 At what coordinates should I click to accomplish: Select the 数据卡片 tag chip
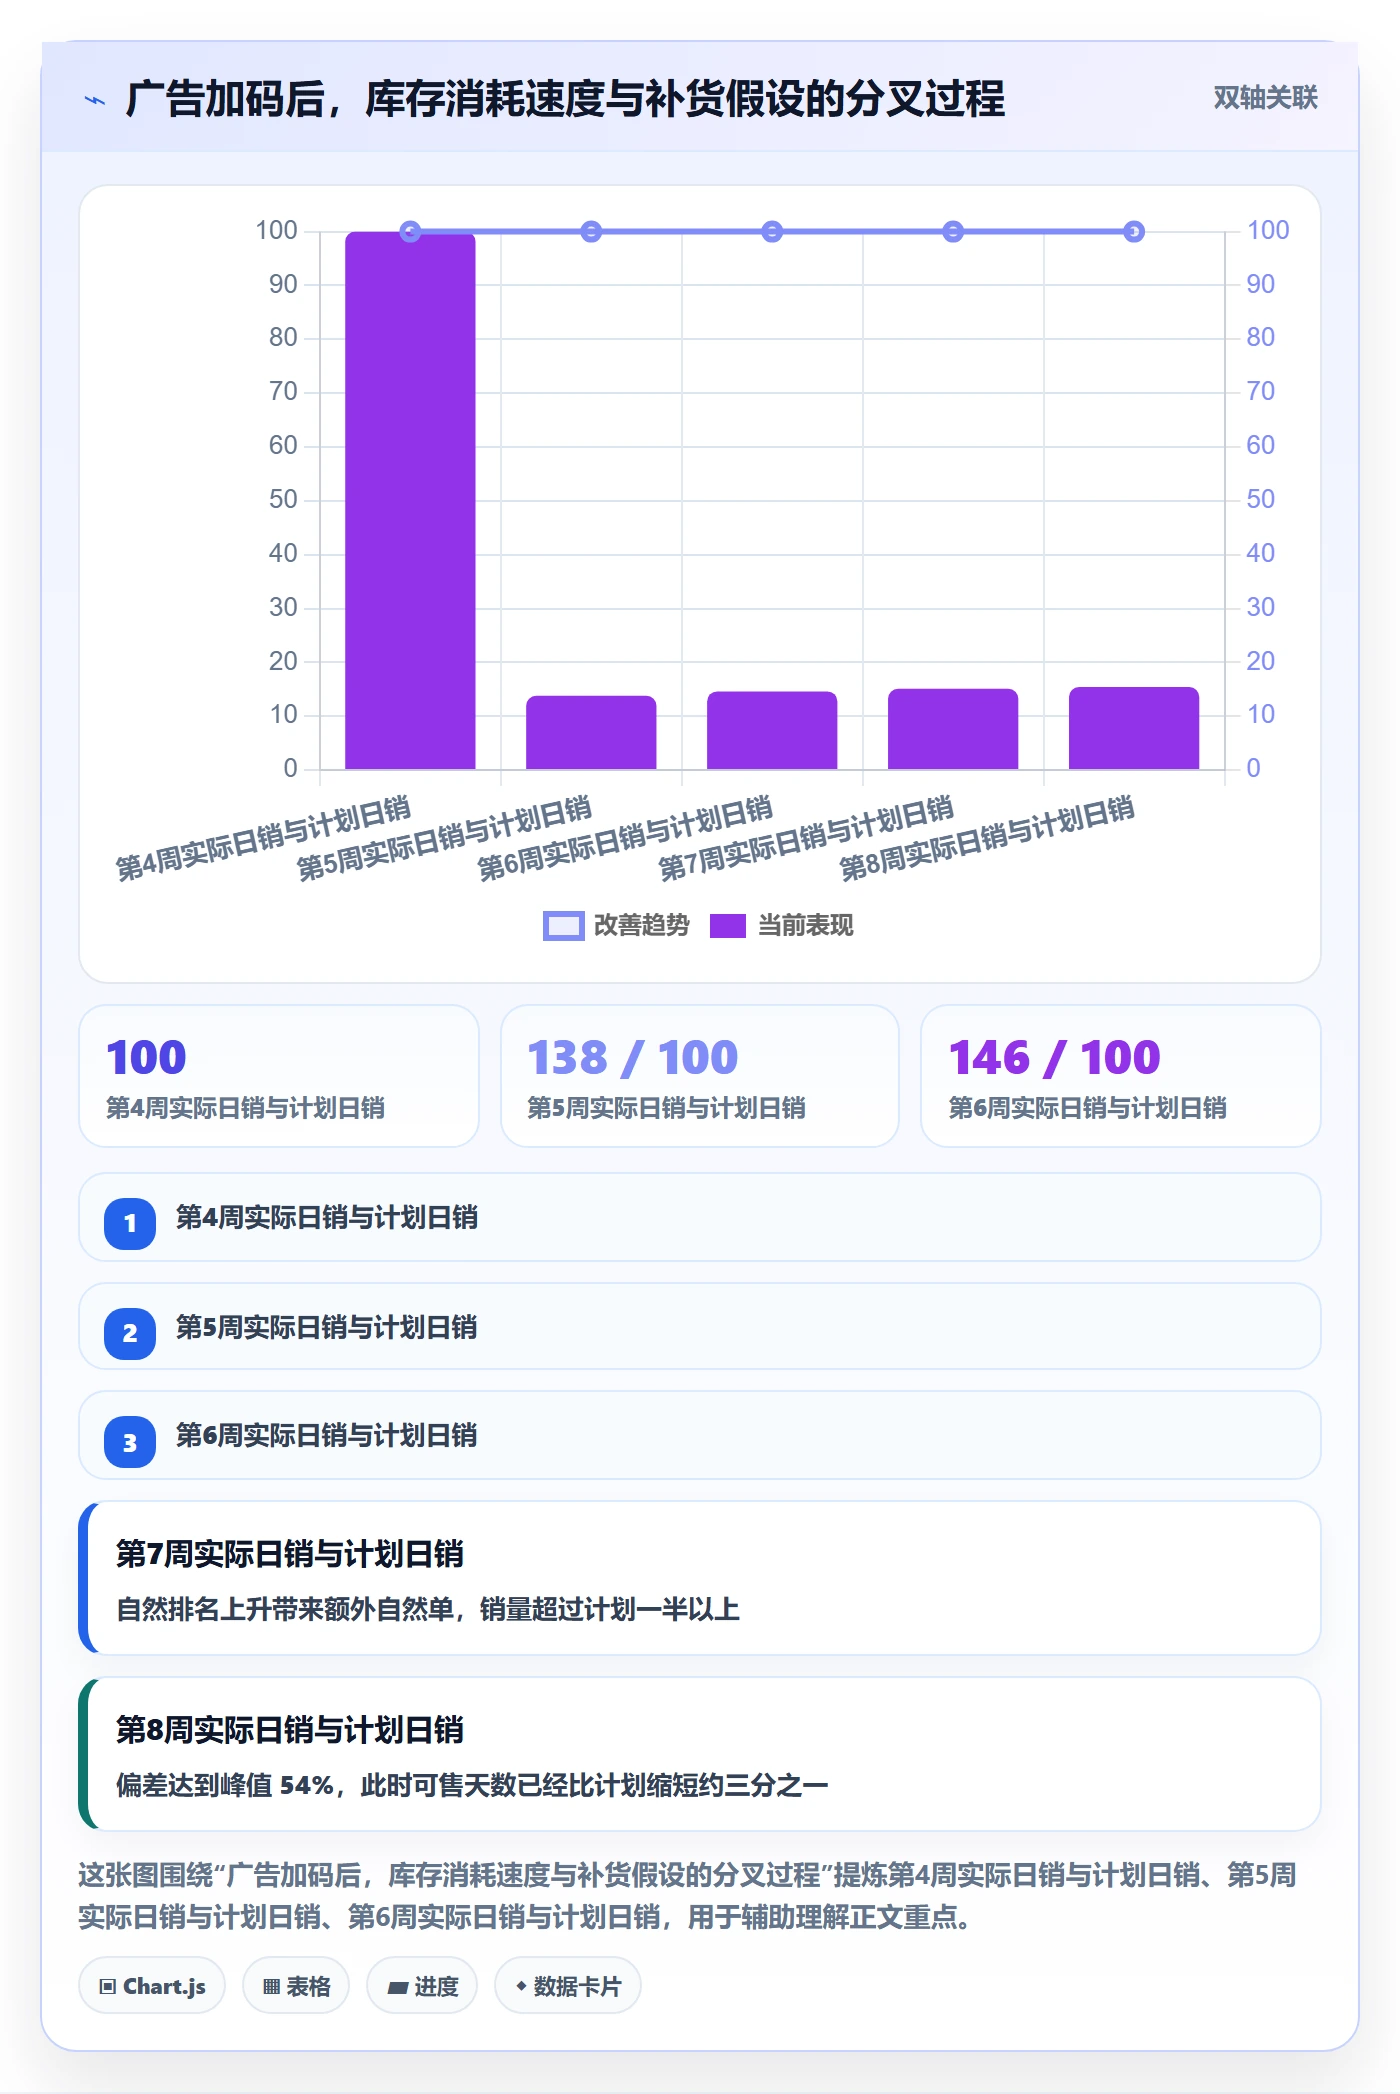(x=568, y=1986)
